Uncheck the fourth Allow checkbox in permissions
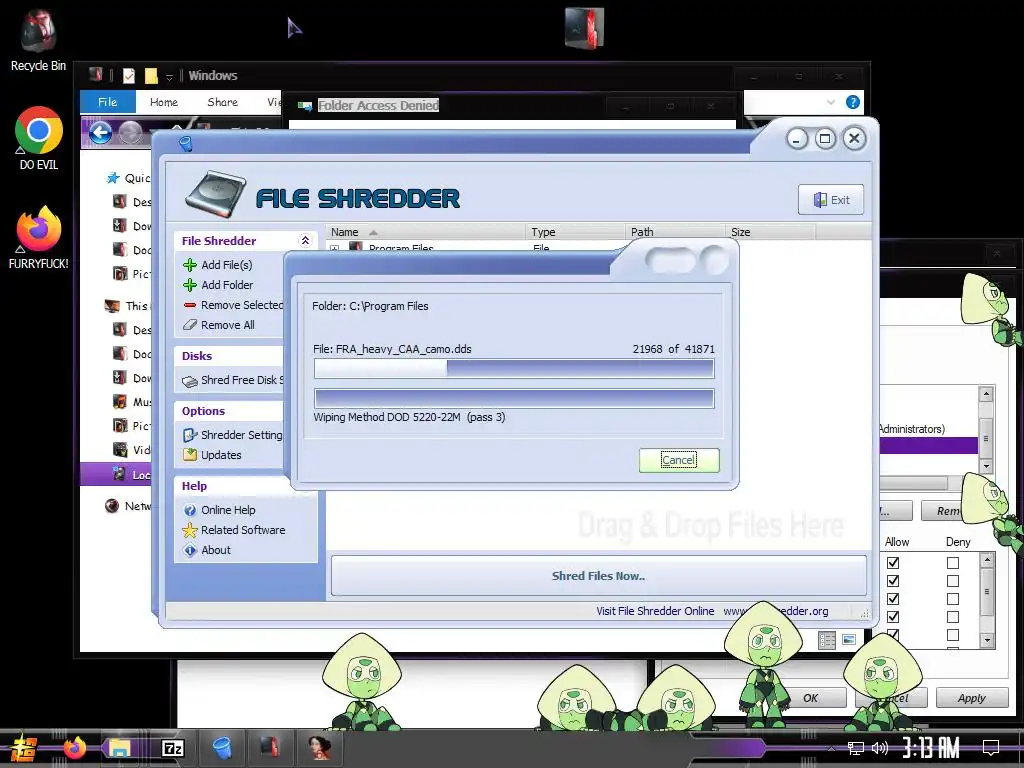The width and height of the screenshot is (1024, 768). click(x=893, y=616)
